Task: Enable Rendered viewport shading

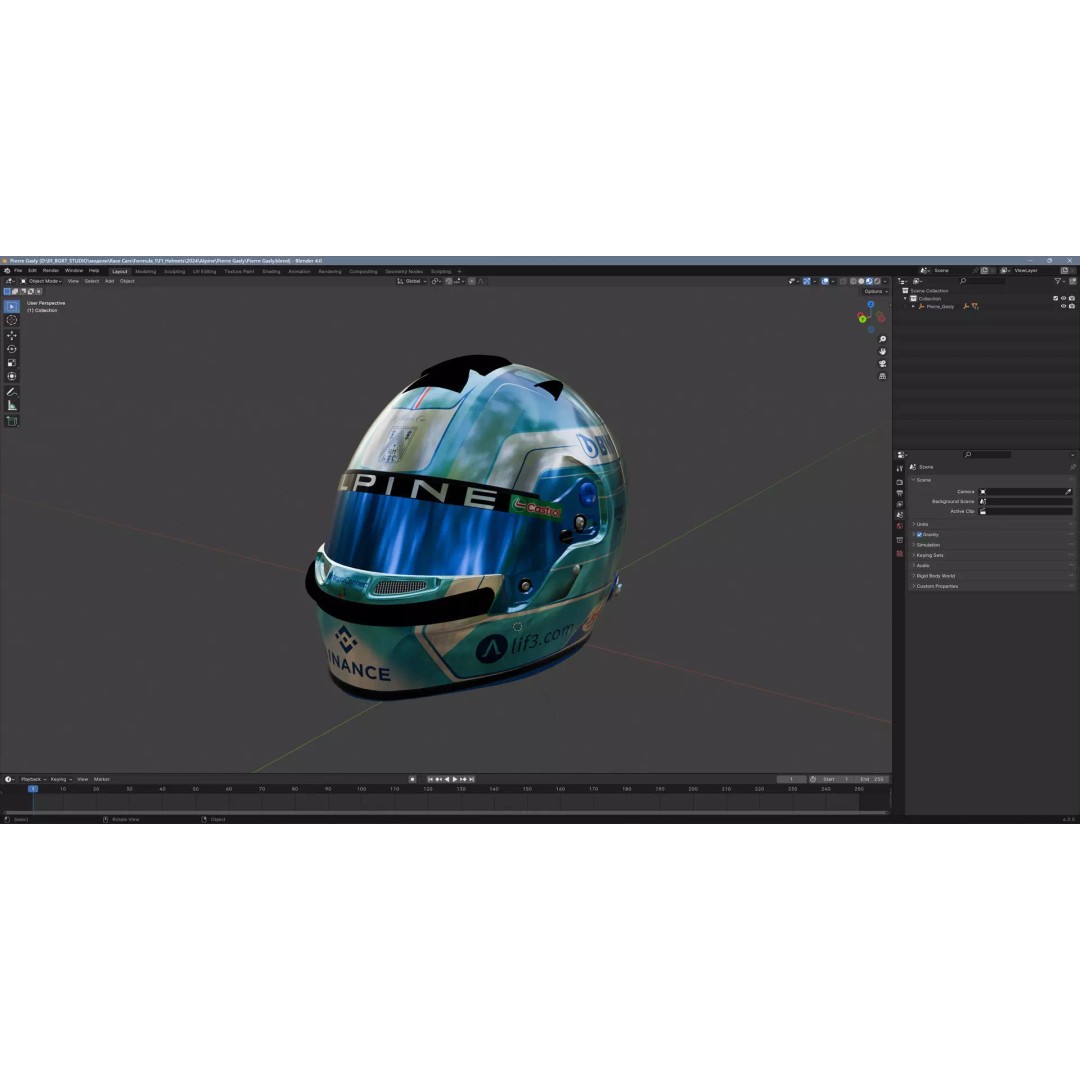Action: pos(877,281)
